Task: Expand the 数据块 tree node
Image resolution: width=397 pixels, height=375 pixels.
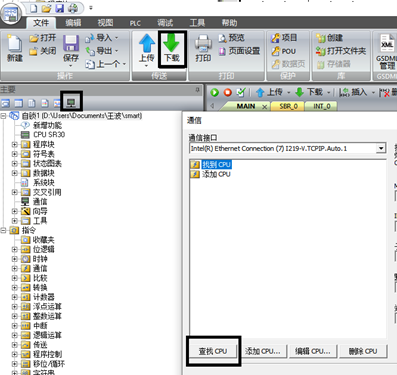Action: coord(14,173)
